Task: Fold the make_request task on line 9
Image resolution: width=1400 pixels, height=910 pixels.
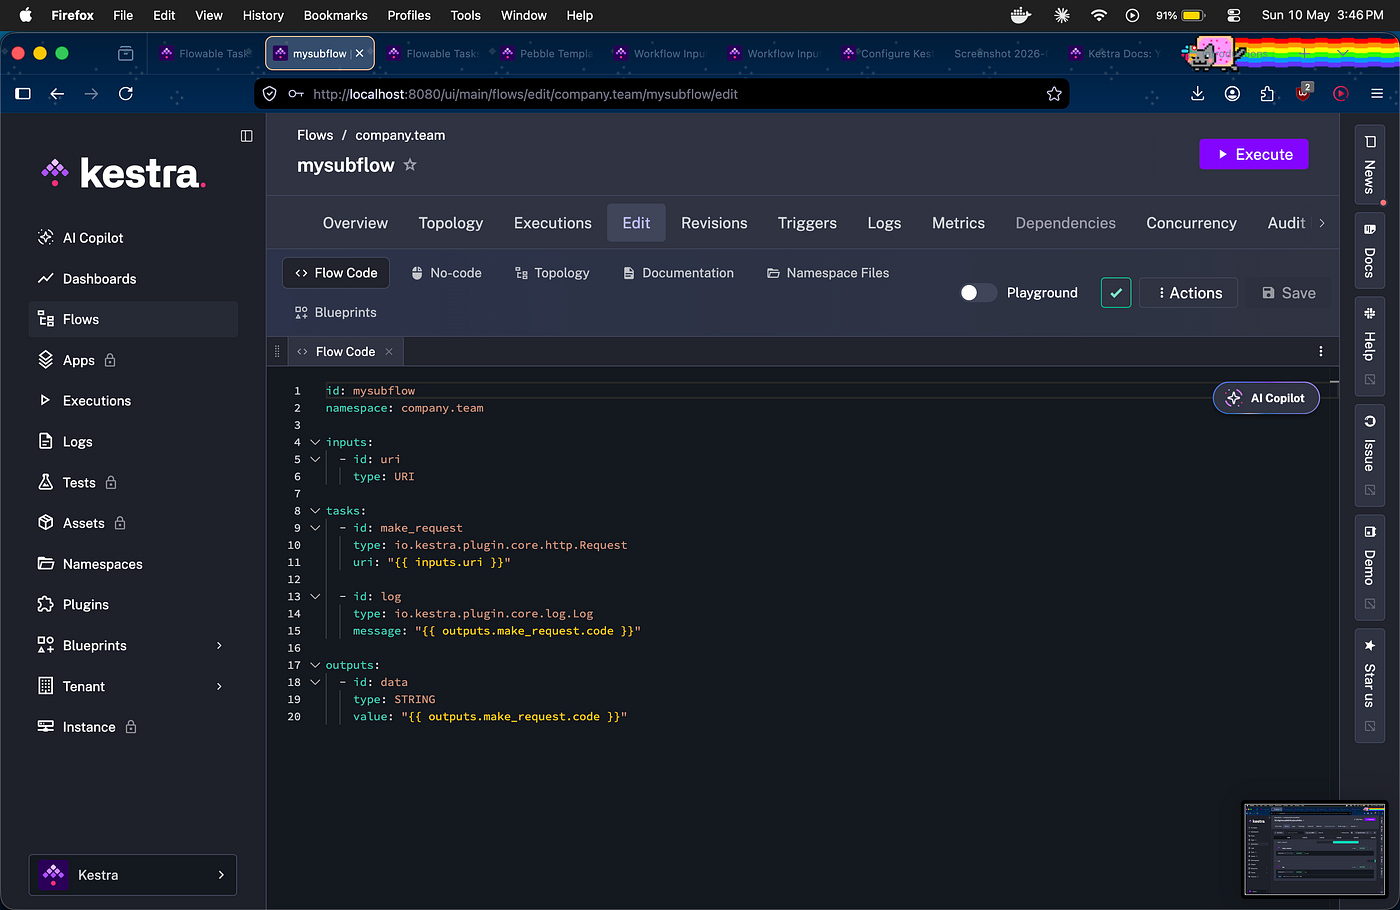Action: [315, 528]
